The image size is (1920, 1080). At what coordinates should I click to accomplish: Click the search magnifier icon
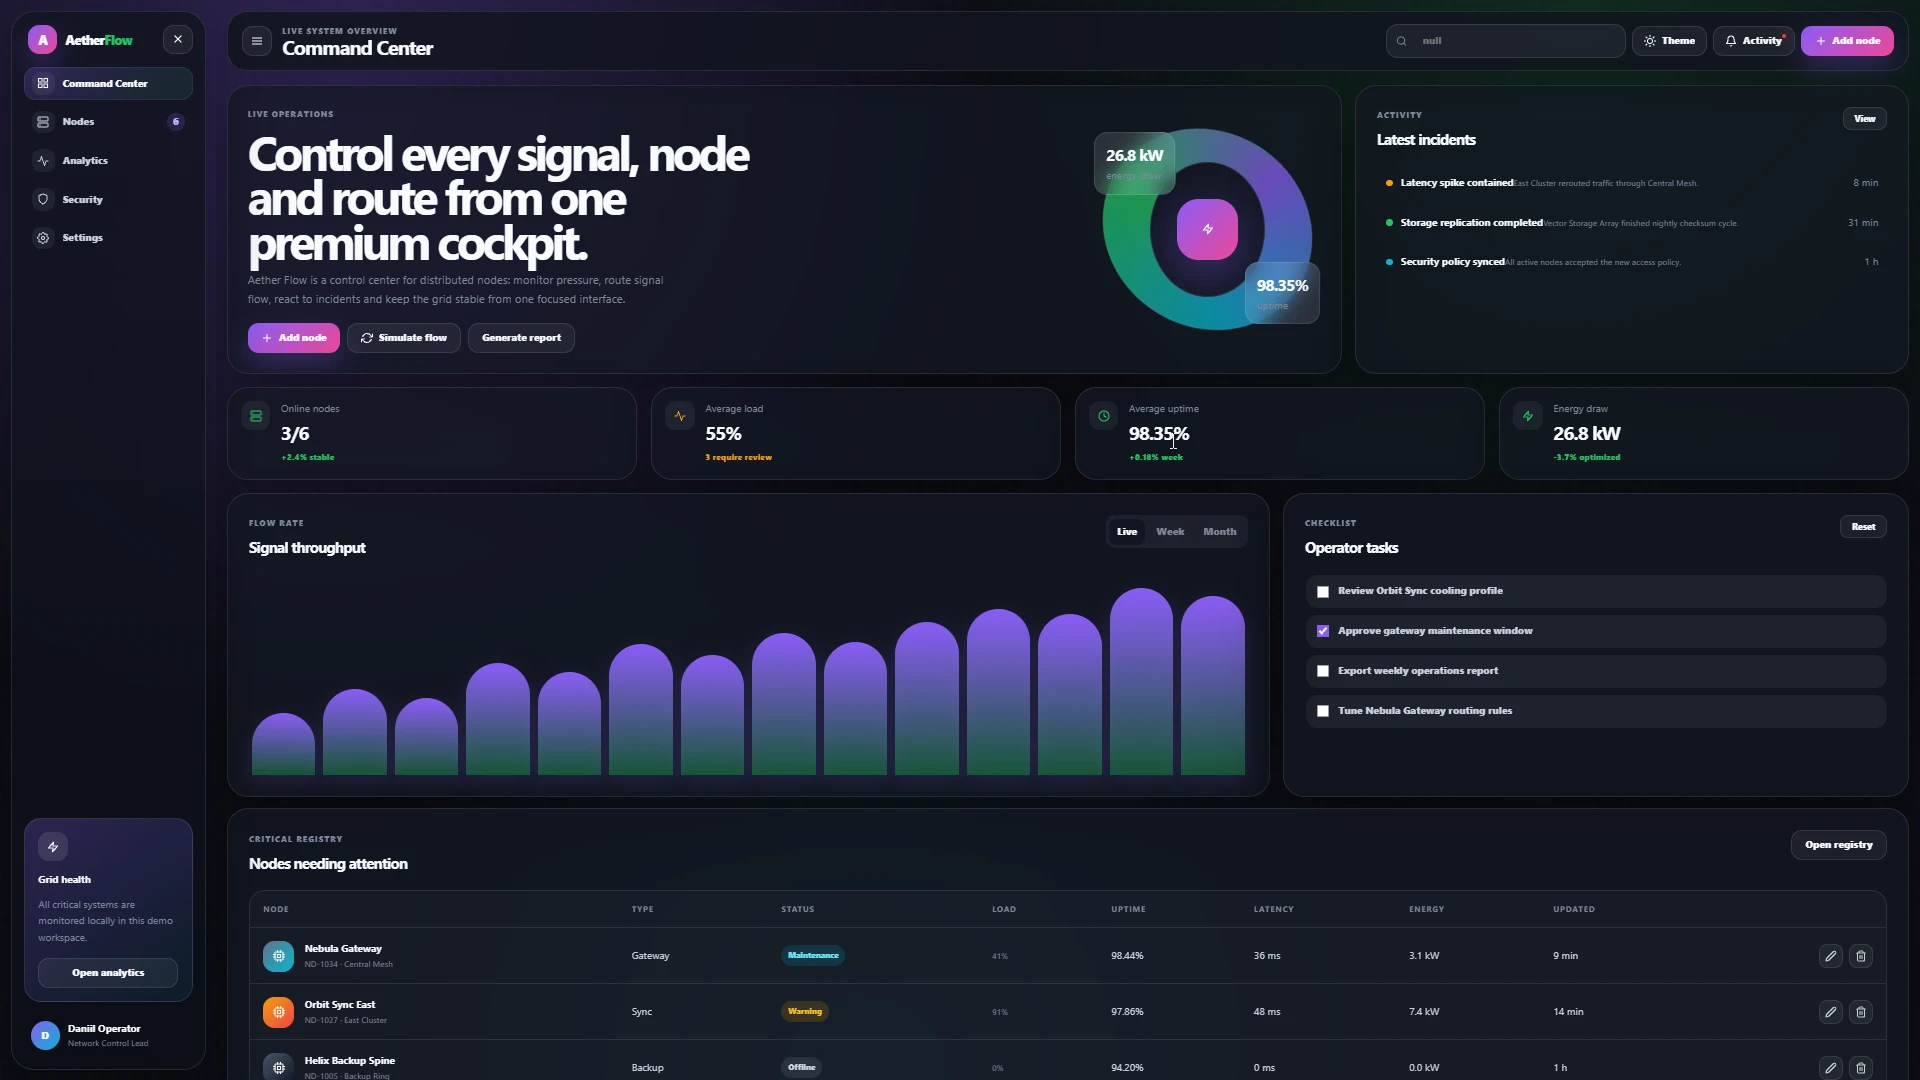[x=1401, y=41]
